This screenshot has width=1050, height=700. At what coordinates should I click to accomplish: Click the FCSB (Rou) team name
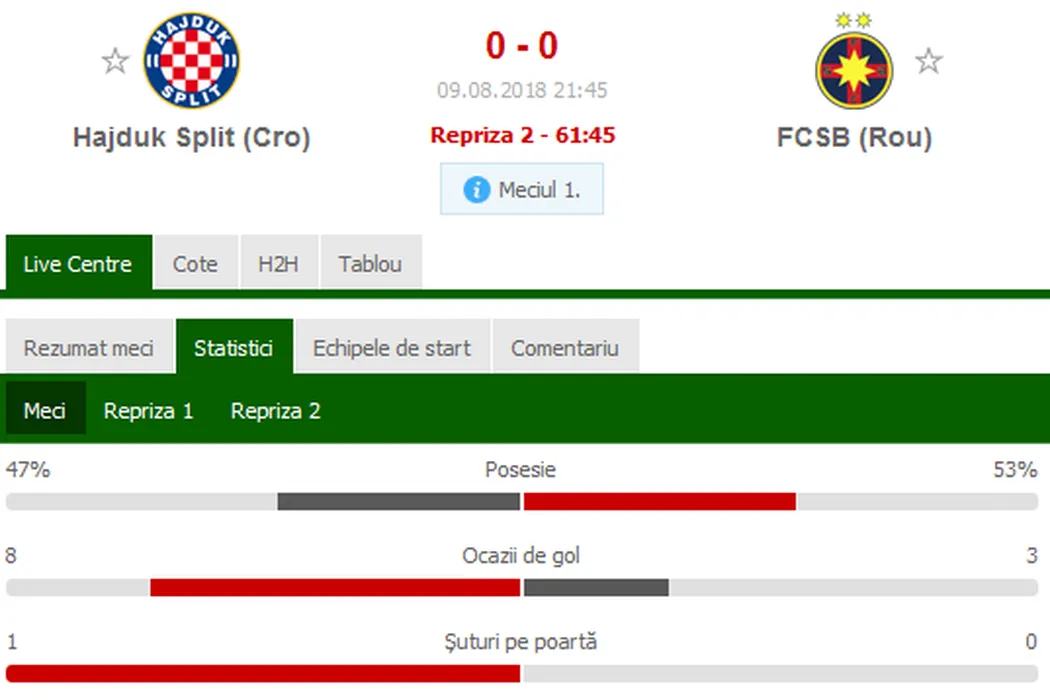(x=854, y=137)
